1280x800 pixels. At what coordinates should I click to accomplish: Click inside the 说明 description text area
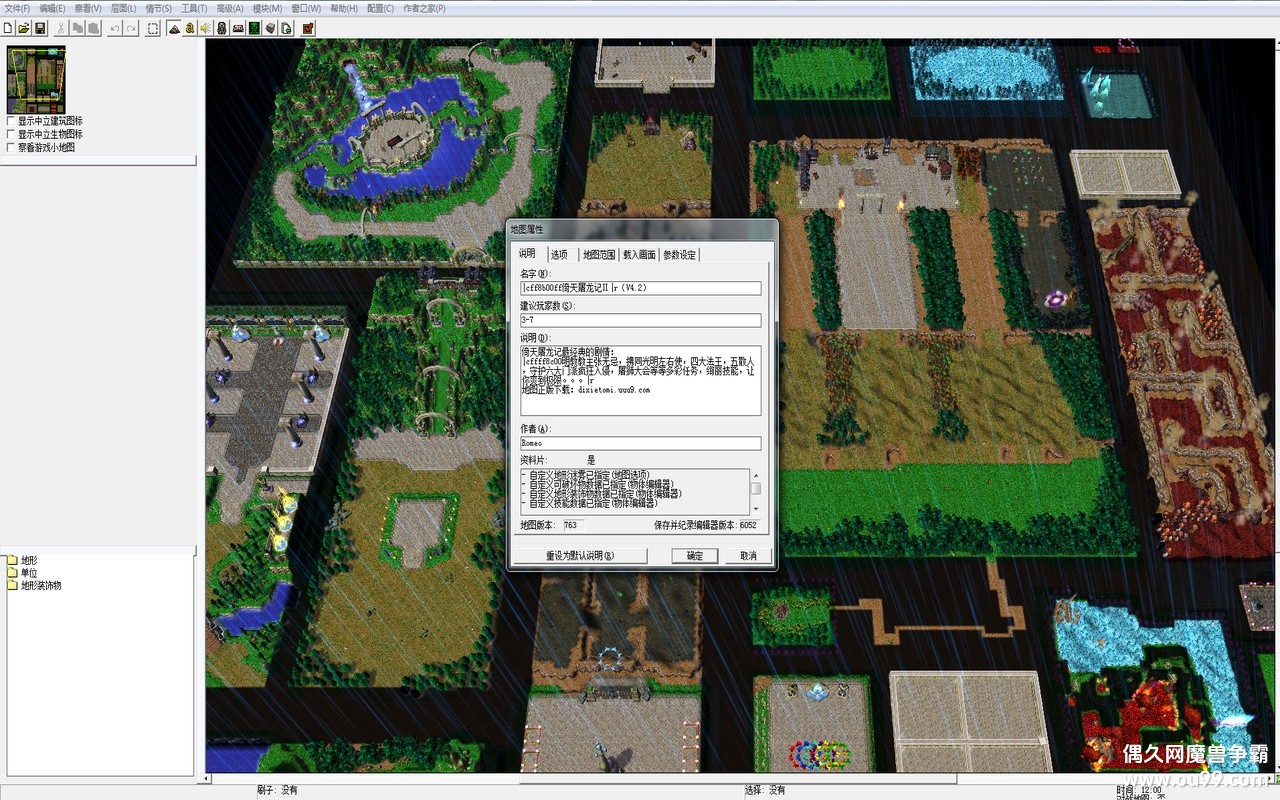click(x=640, y=380)
